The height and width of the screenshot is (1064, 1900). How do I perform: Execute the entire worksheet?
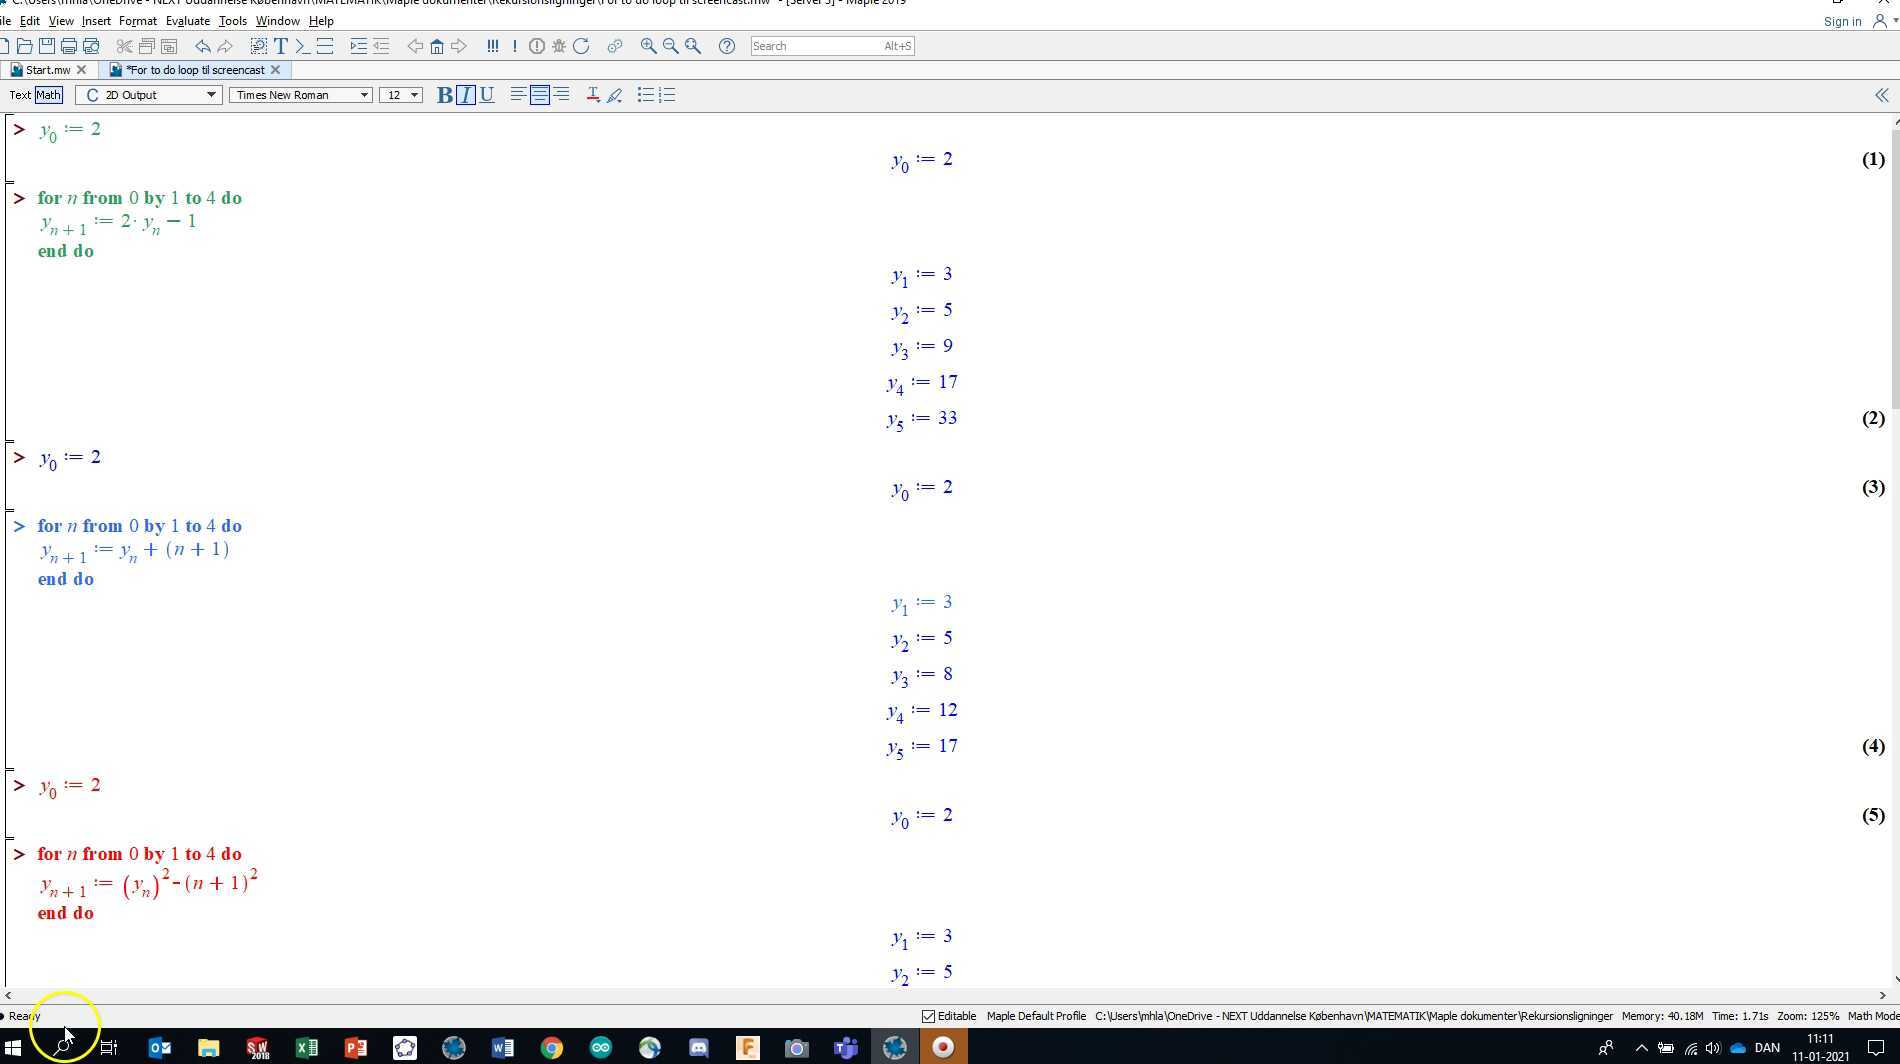(492, 46)
